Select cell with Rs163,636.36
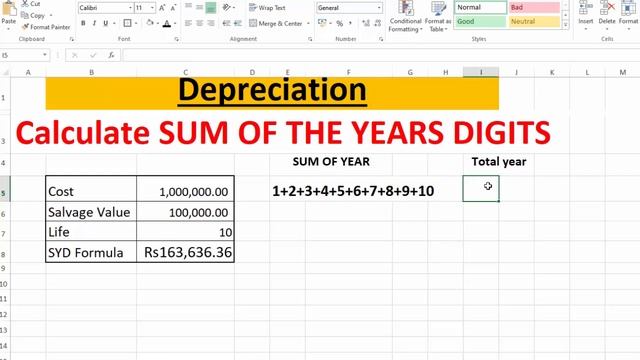The width and height of the screenshot is (640, 360). click(185, 252)
